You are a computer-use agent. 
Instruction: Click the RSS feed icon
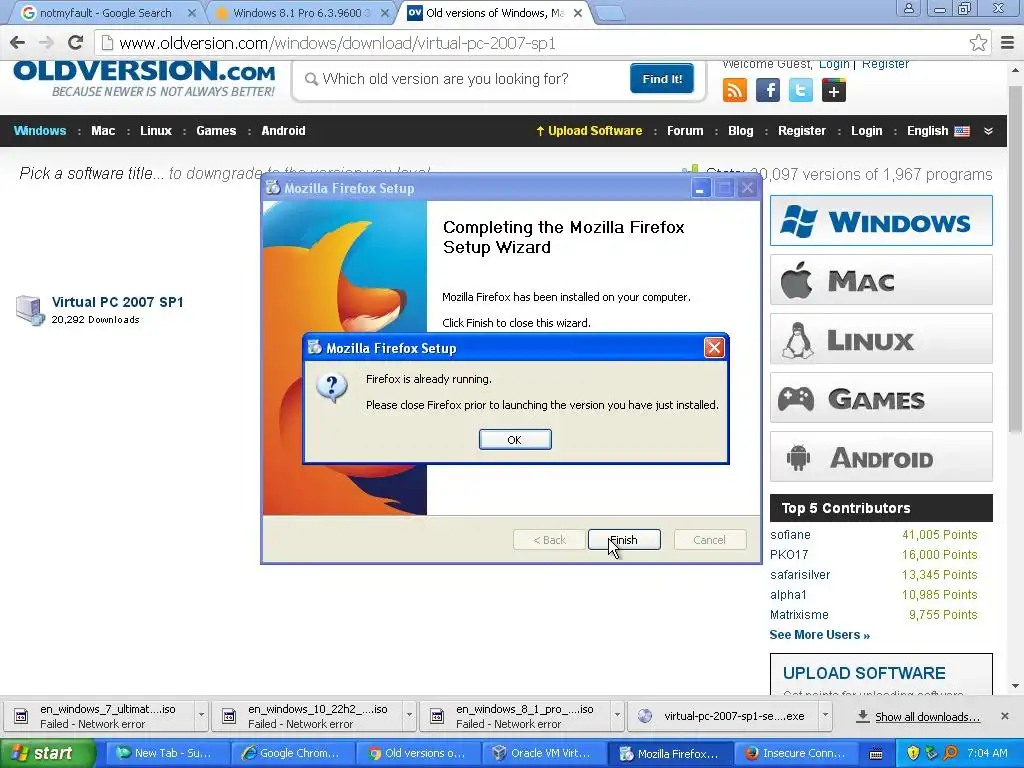click(x=735, y=90)
